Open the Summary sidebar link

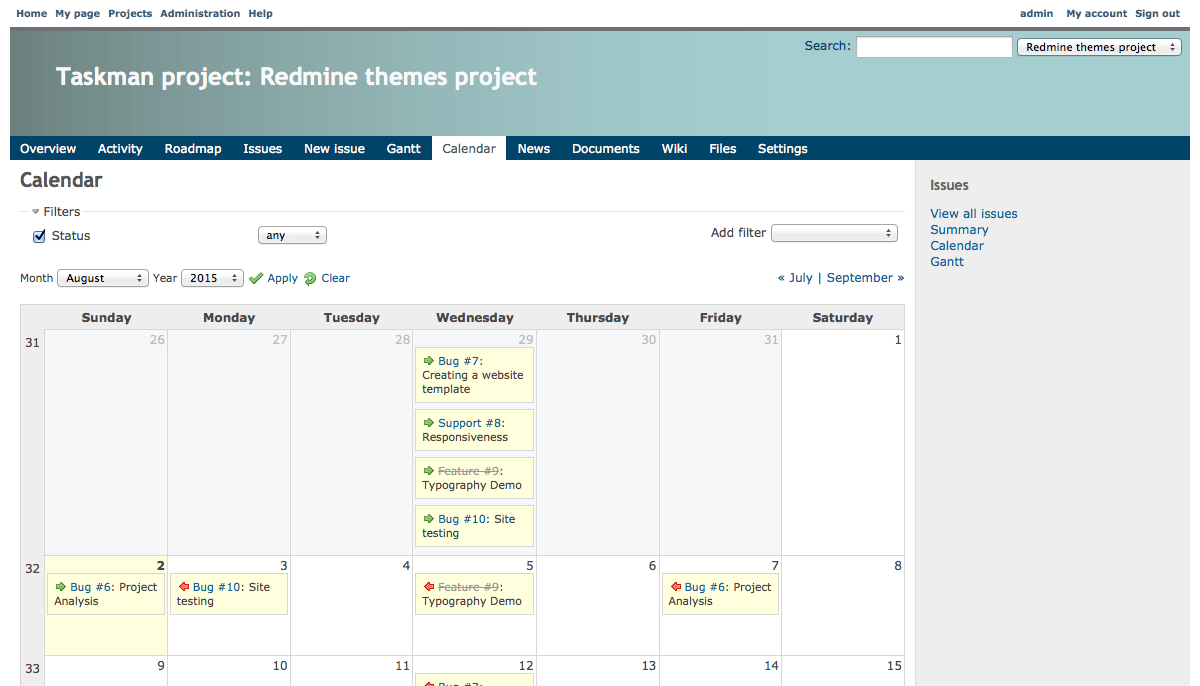coord(959,229)
